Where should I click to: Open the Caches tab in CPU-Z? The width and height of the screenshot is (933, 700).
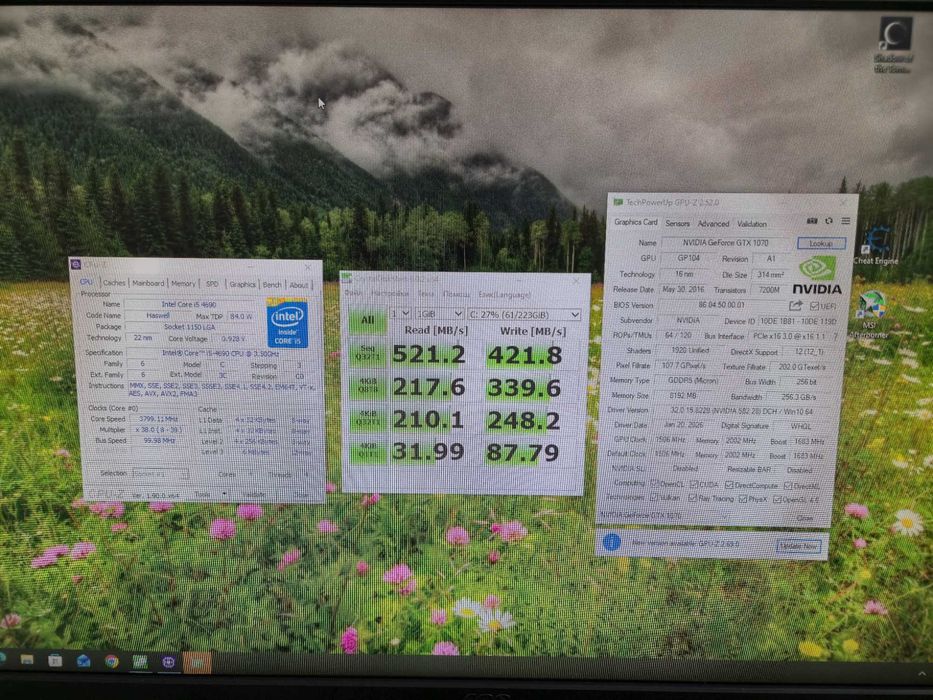coord(114,283)
